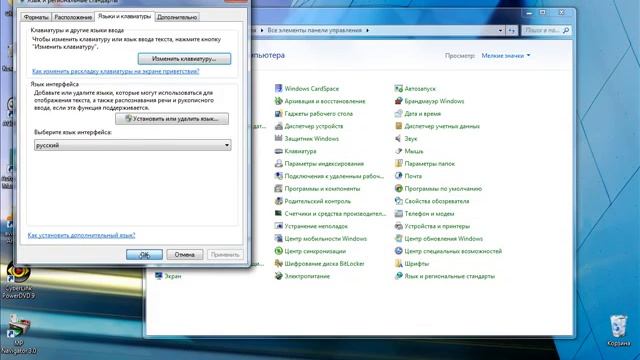640x360 pixels.
Task: Select CyberLink PowerDVD 9 desktop icon
Action: [18, 281]
